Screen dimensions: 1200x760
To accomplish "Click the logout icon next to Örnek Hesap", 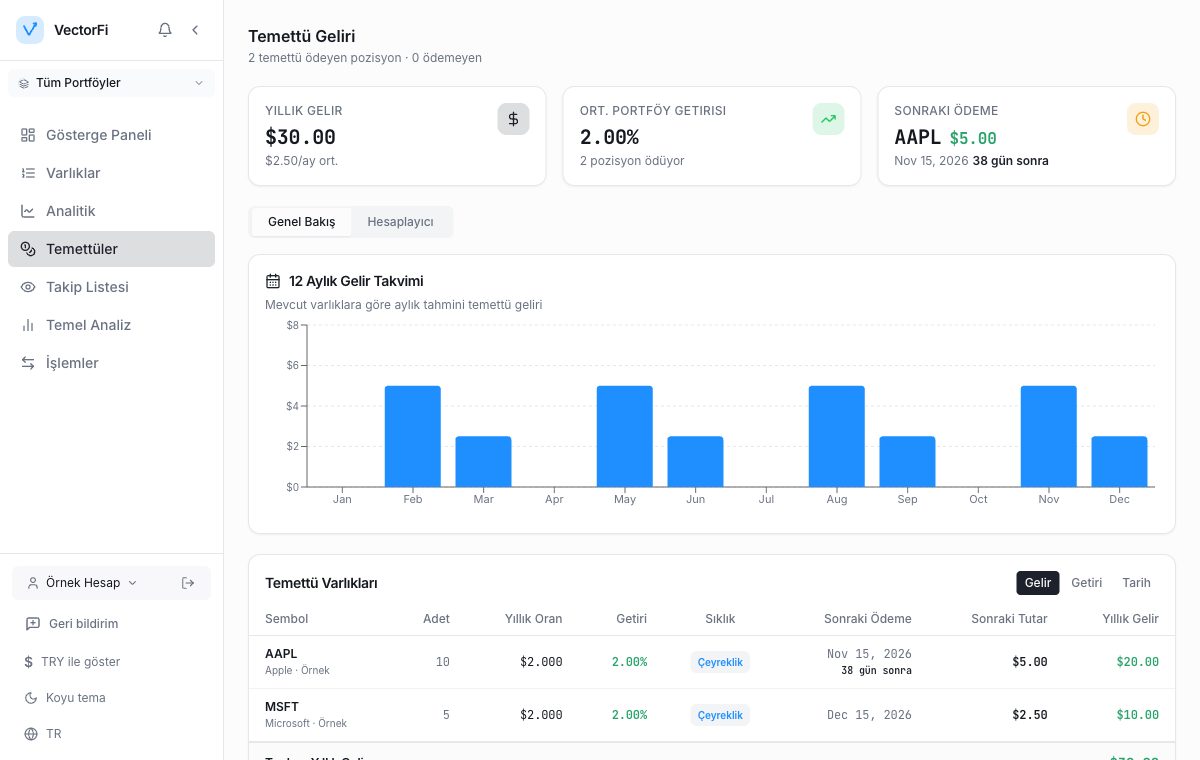I will pyautogui.click(x=188, y=583).
